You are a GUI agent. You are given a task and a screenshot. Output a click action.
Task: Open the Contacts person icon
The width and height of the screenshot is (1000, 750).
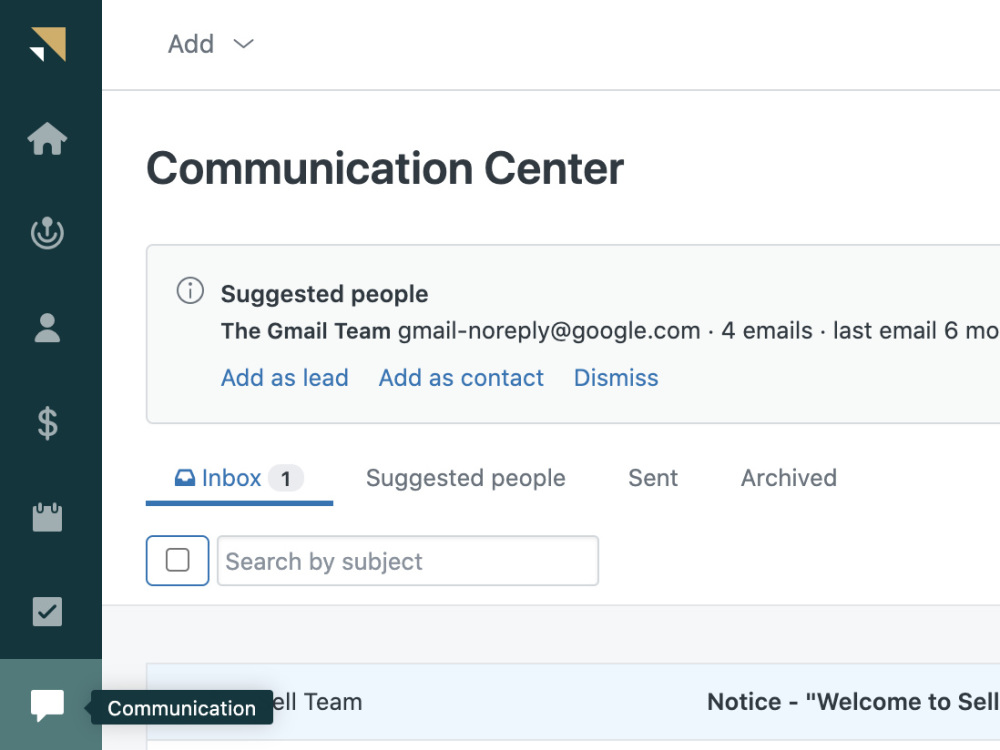click(48, 328)
